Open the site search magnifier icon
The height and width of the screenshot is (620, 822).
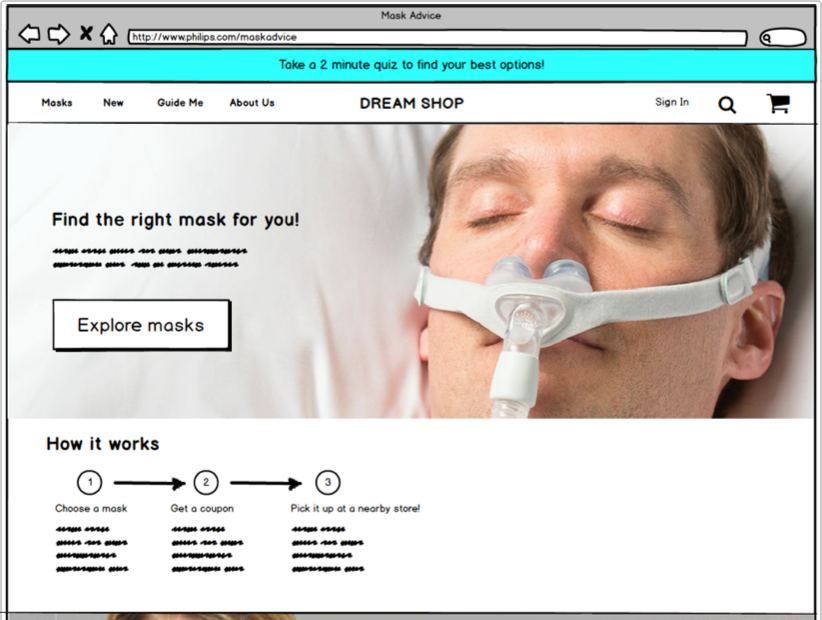coord(727,105)
